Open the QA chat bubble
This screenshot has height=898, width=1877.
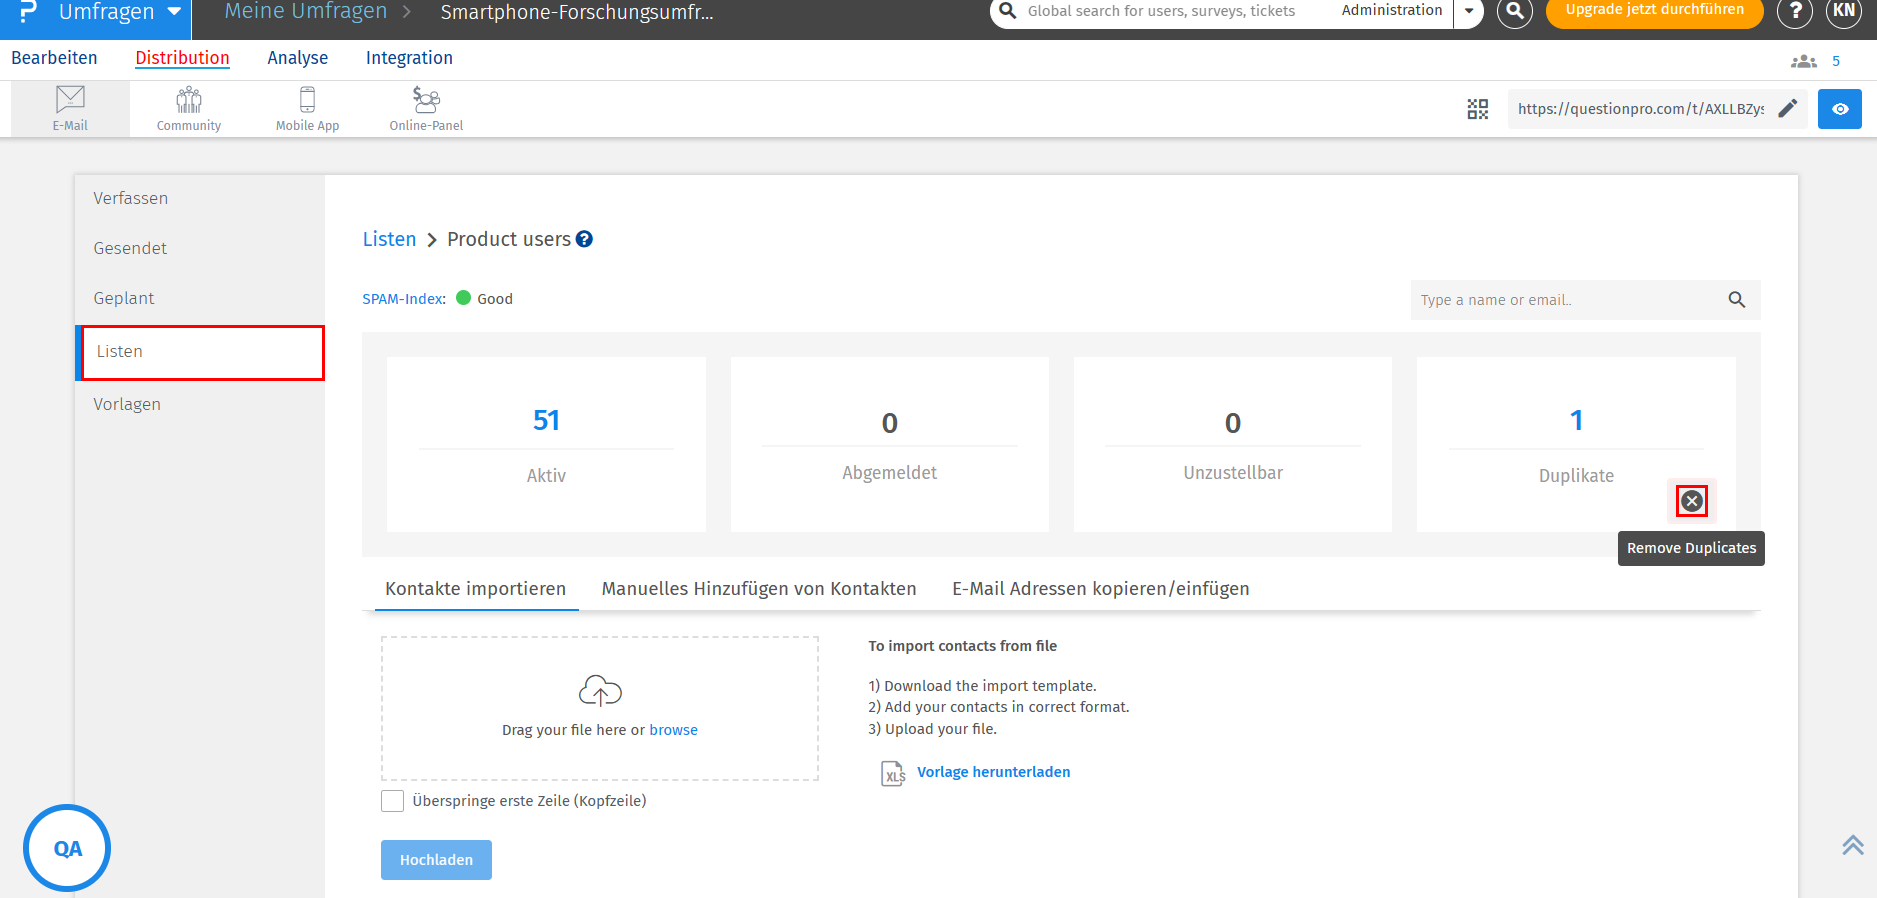tap(67, 848)
